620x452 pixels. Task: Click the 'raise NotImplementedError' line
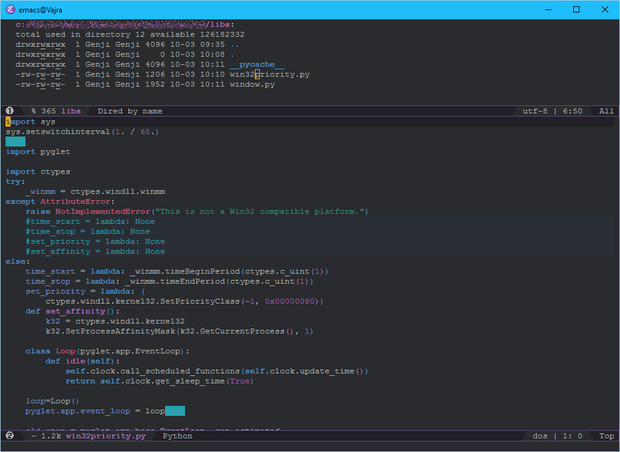click(x=197, y=212)
